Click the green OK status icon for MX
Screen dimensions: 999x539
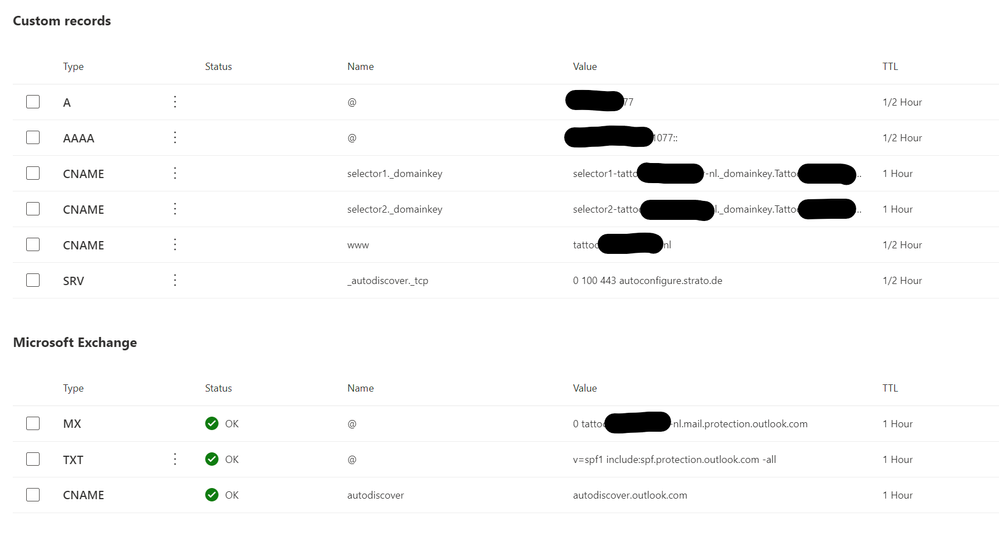[212, 424]
